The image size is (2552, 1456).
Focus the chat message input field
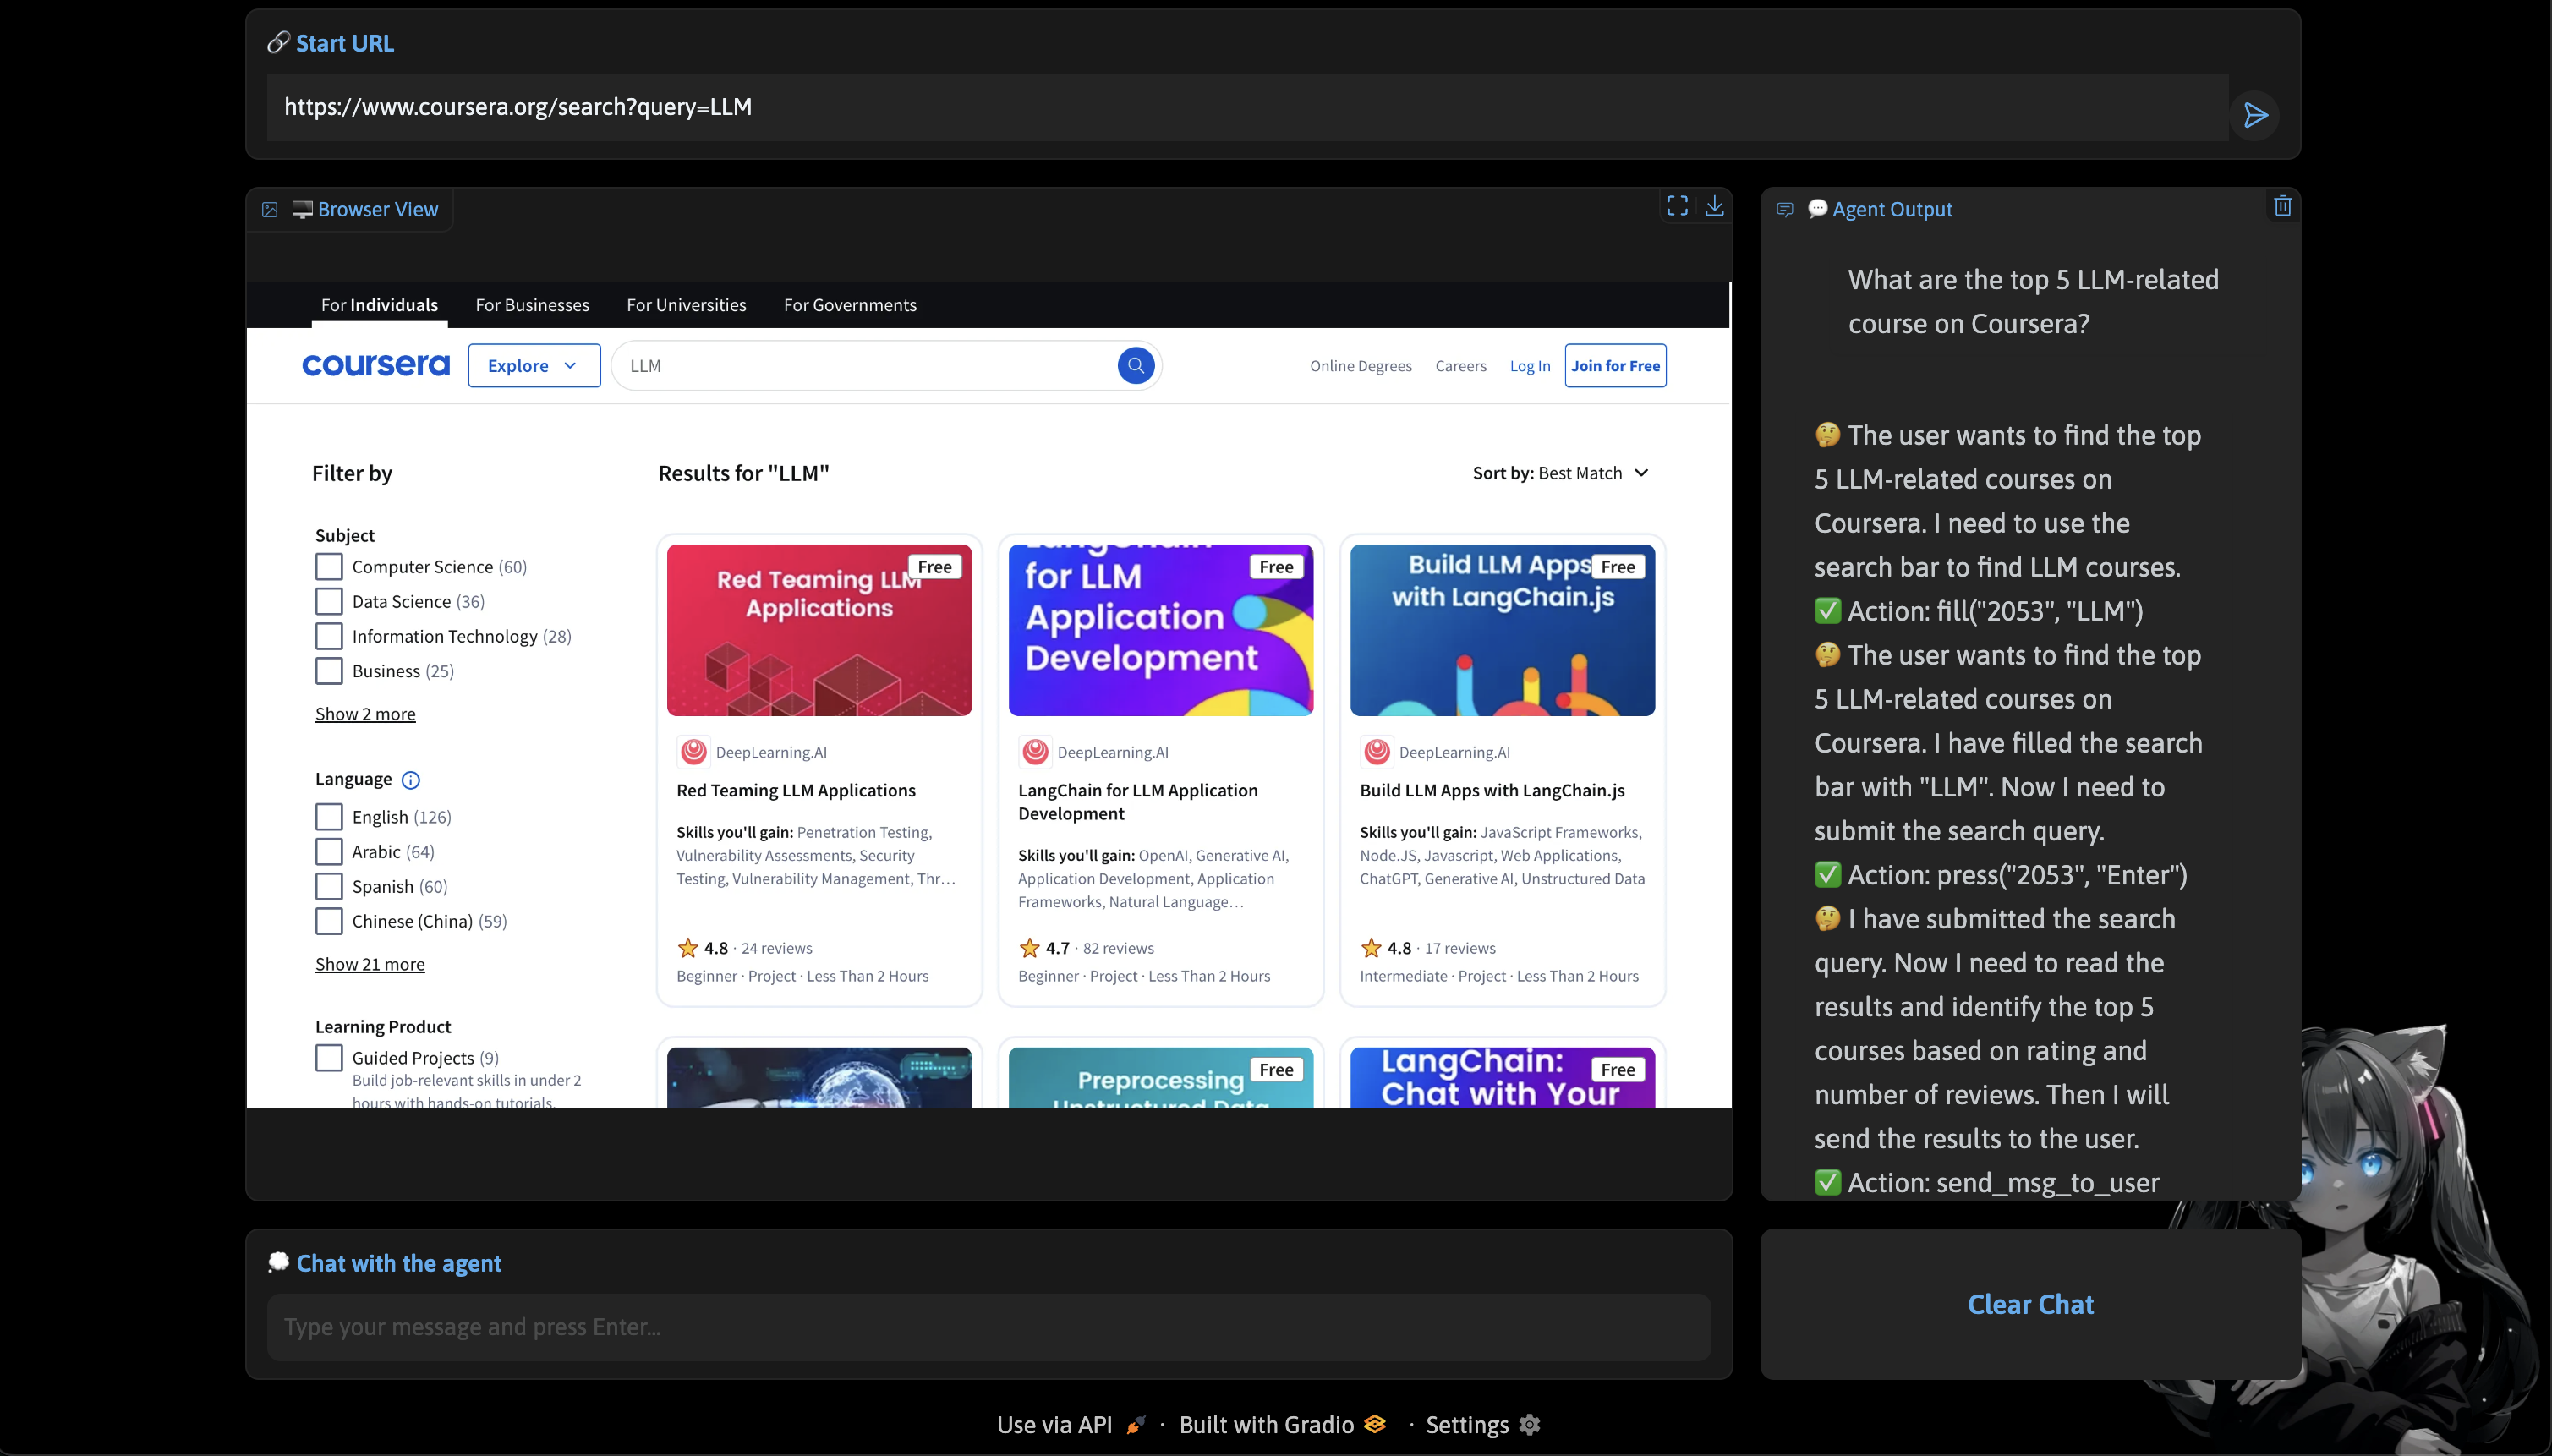pyautogui.click(x=988, y=1327)
